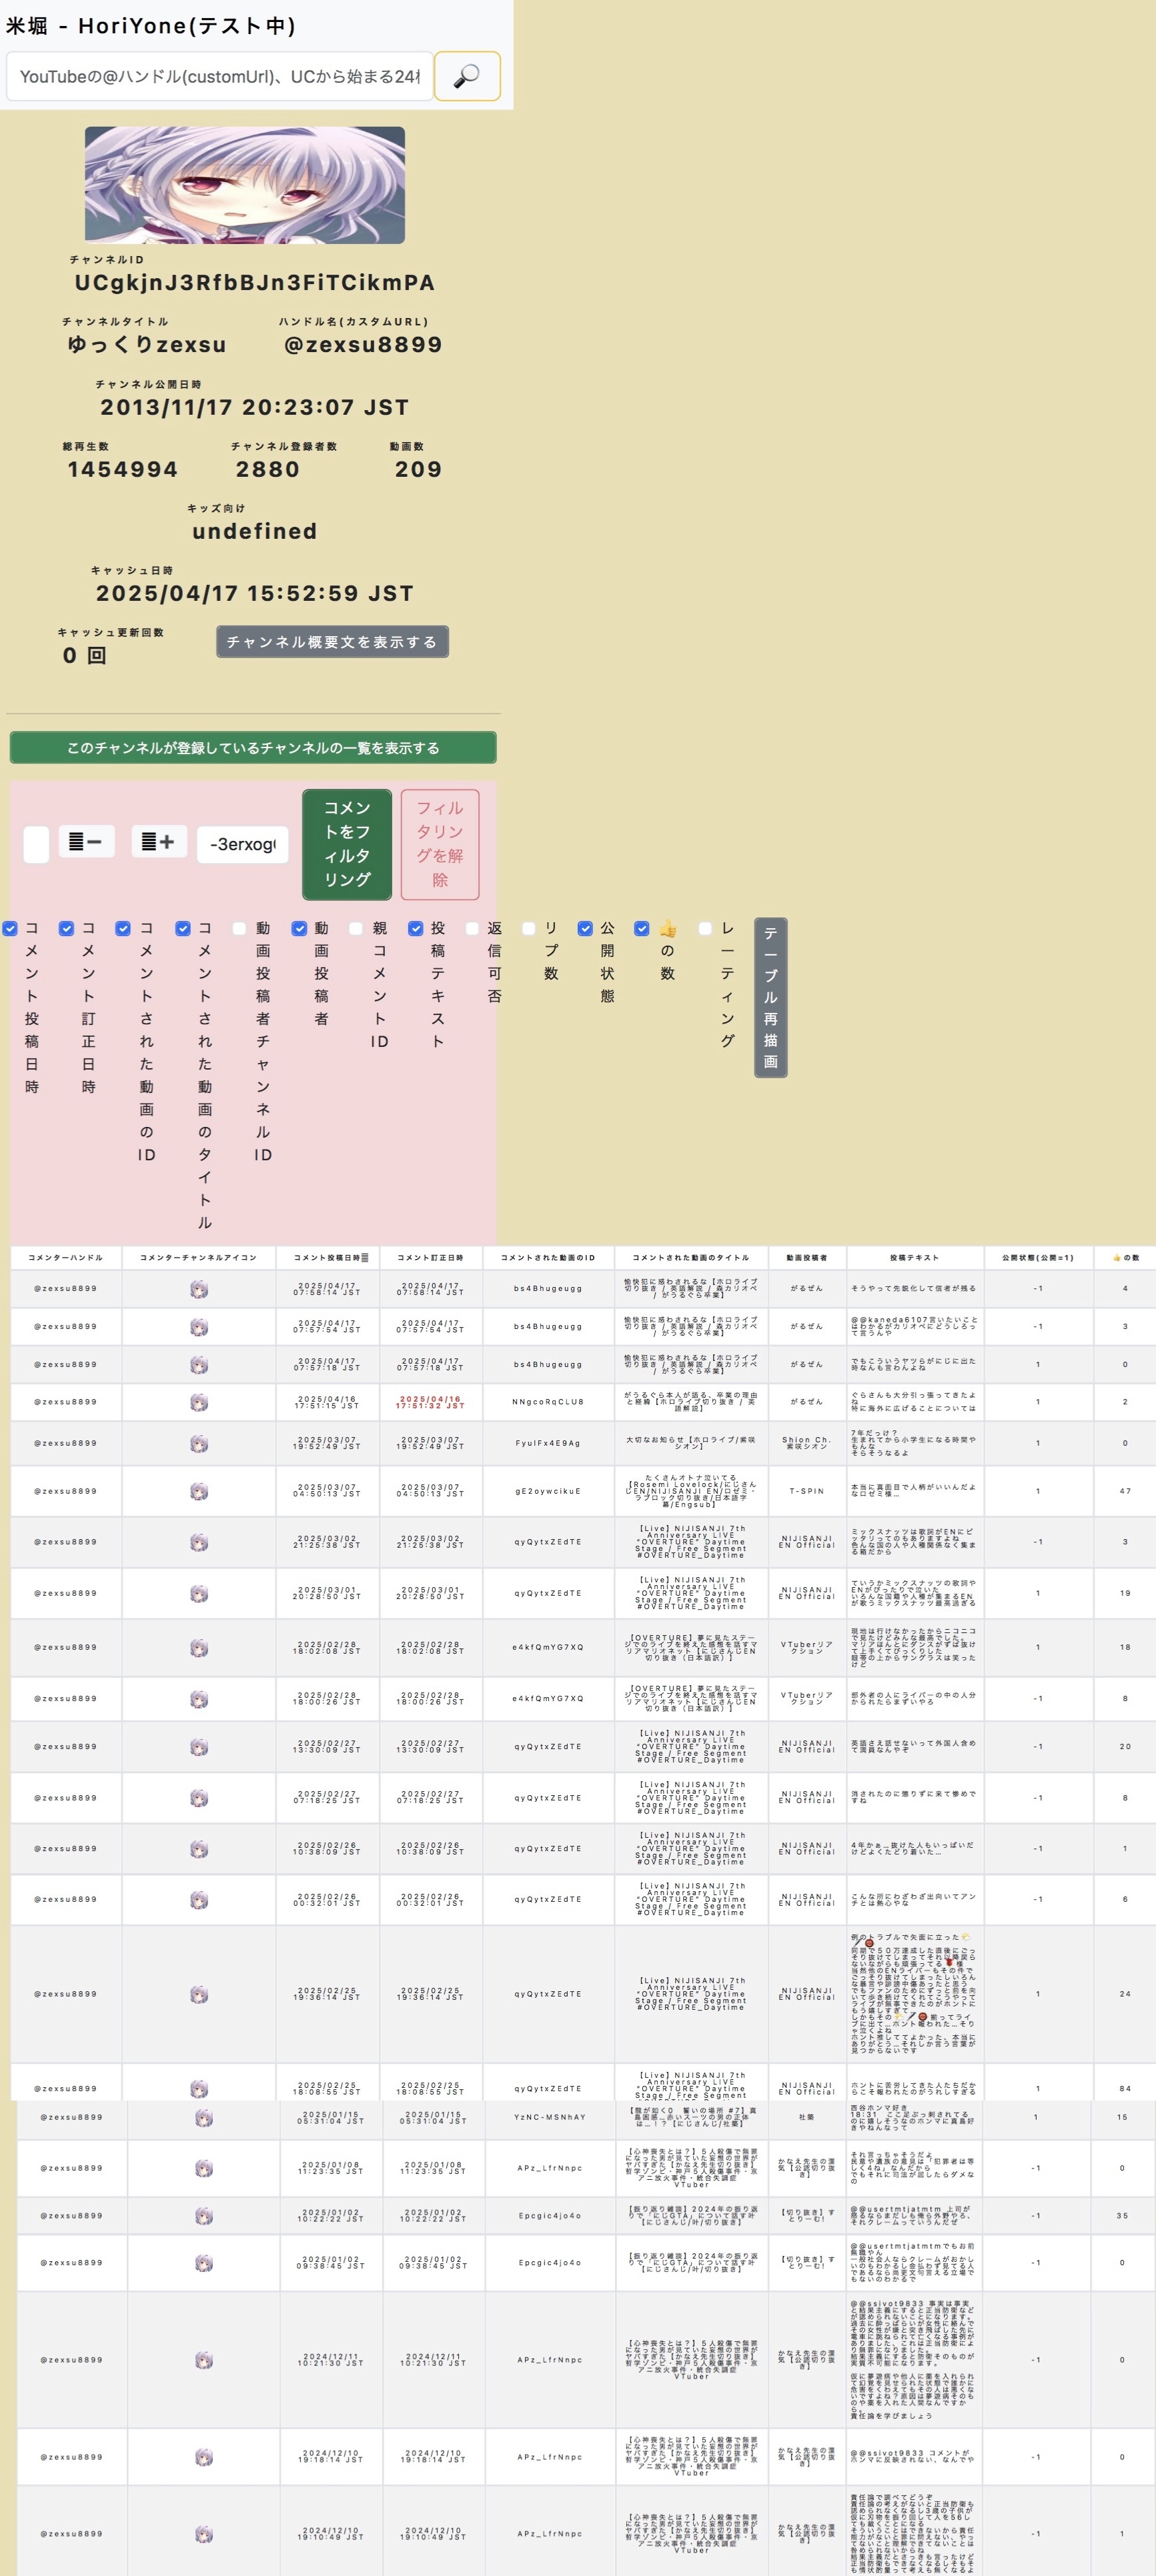Screen dimensions: 1156x2576
Task: Toggle the コメントされた動画のID checkbox
Action: click(x=123, y=929)
